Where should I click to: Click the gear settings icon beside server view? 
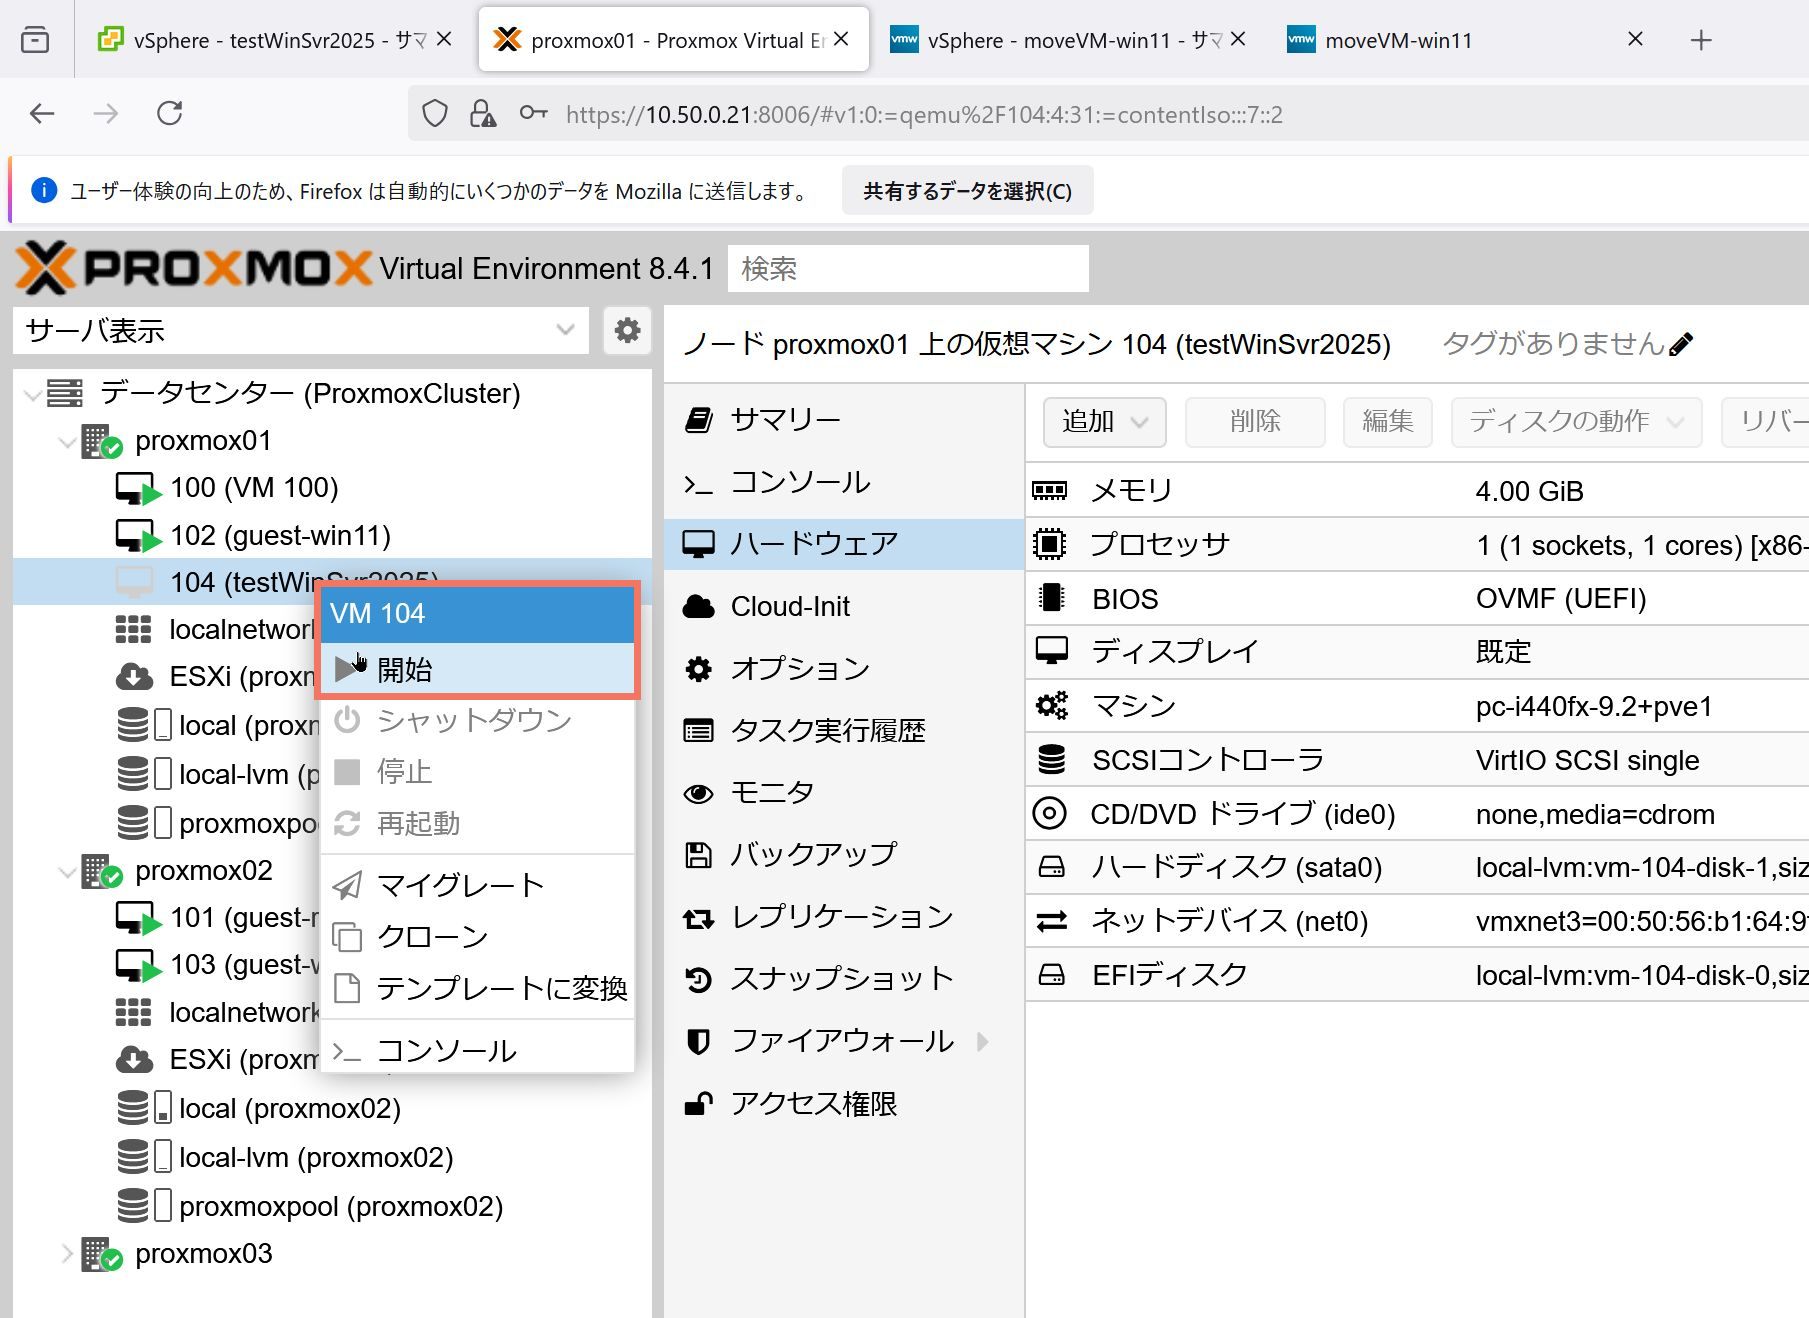click(x=627, y=330)
